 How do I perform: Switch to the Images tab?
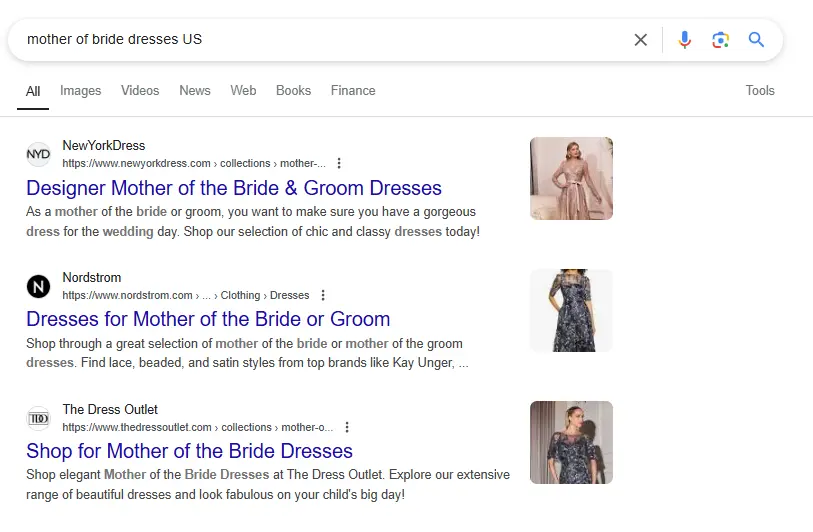tap(80, 90)
